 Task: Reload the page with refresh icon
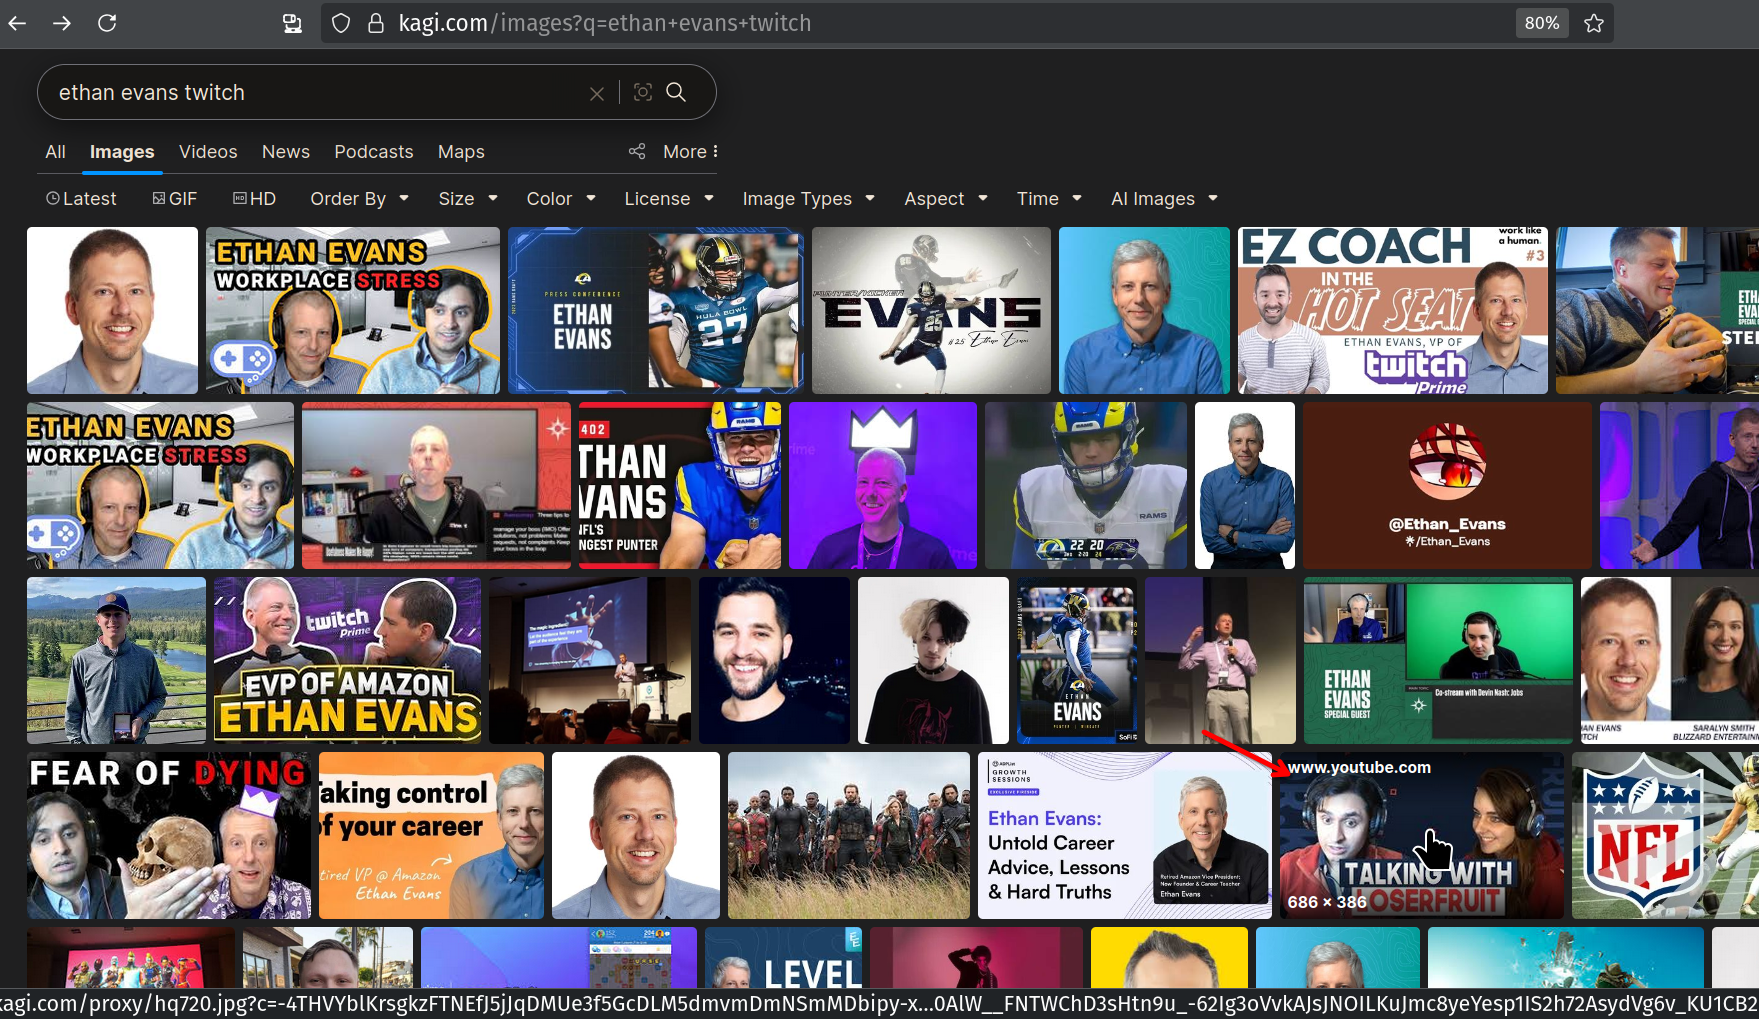coord(107,23)
